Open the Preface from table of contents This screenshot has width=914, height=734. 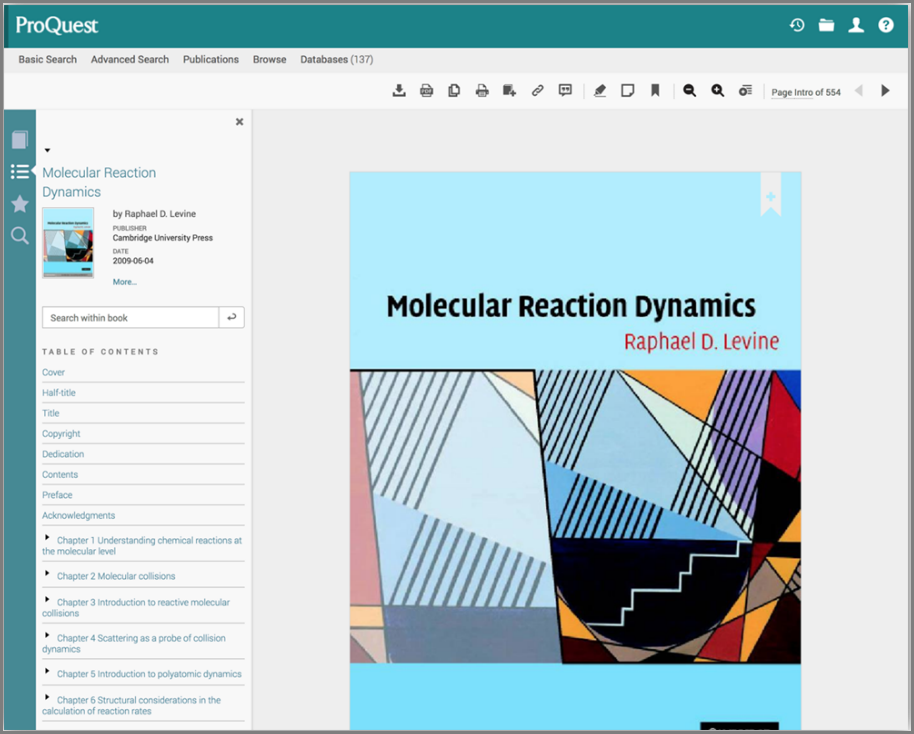tap(57, 494)
